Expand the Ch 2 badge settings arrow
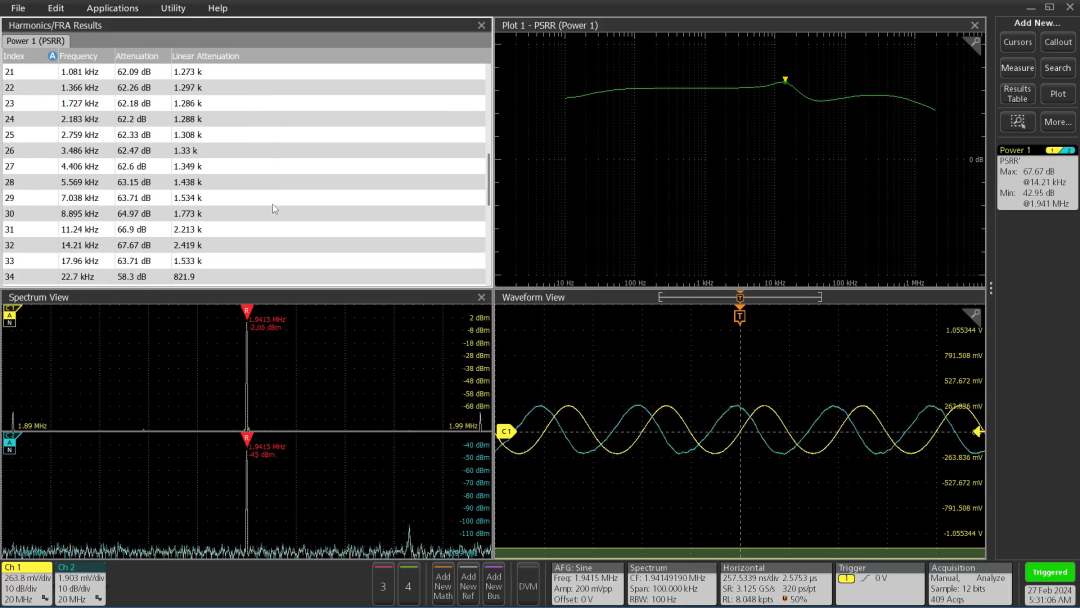Image resolution: width=1080 pixels, height=608 pixels. [x=98, y=598]
